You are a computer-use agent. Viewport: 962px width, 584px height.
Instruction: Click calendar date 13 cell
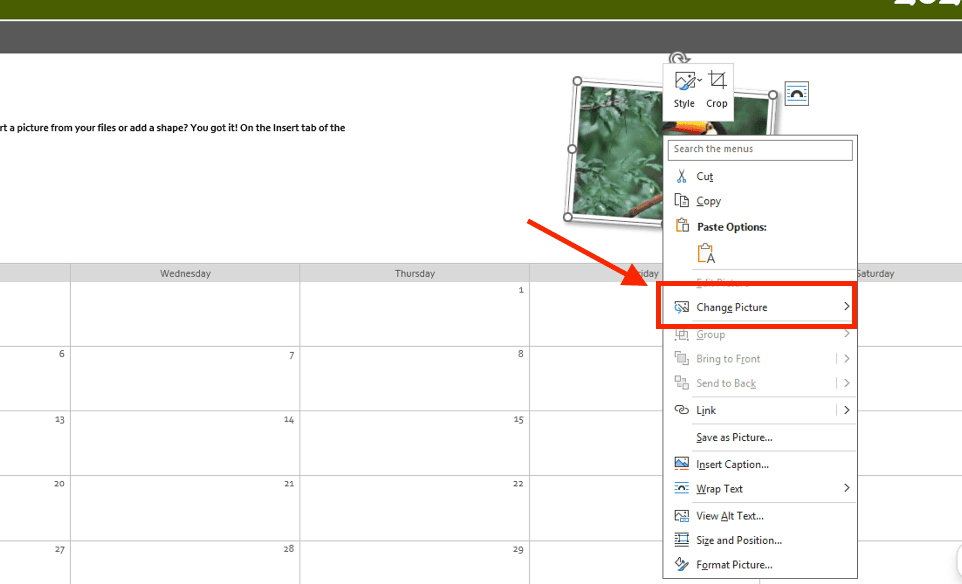point(60,420)
